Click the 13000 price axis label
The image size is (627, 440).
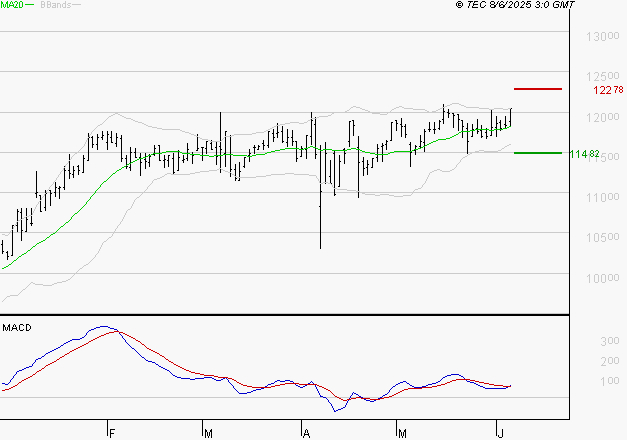tap(603, 36)
